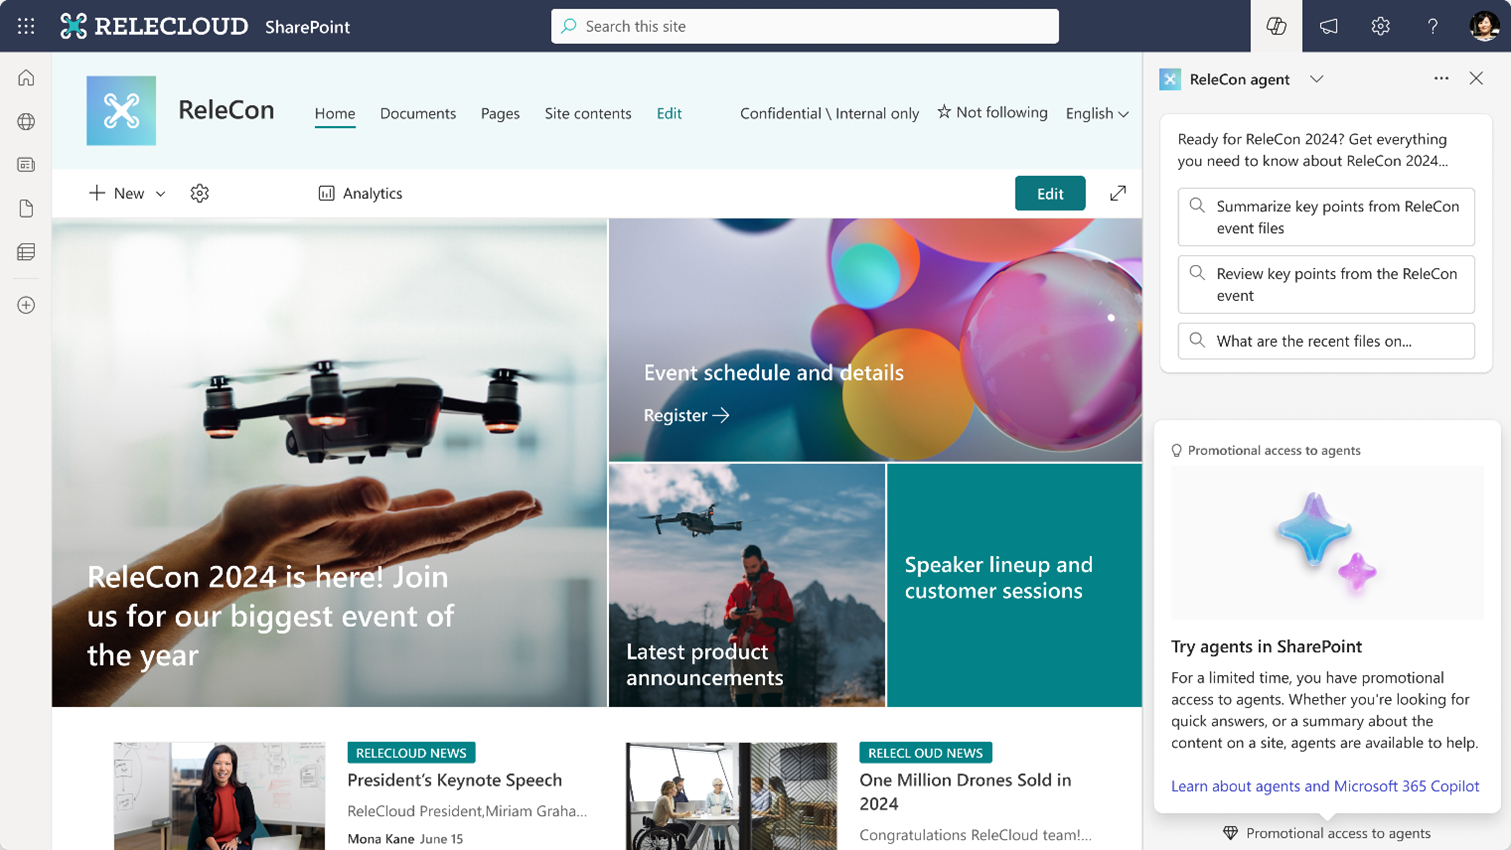Image resolution: width=1511 pixels, height=850 pixels.
Task: Toggle following the ReleCon site
Action: pyautogui.click(x=991, y=113)
